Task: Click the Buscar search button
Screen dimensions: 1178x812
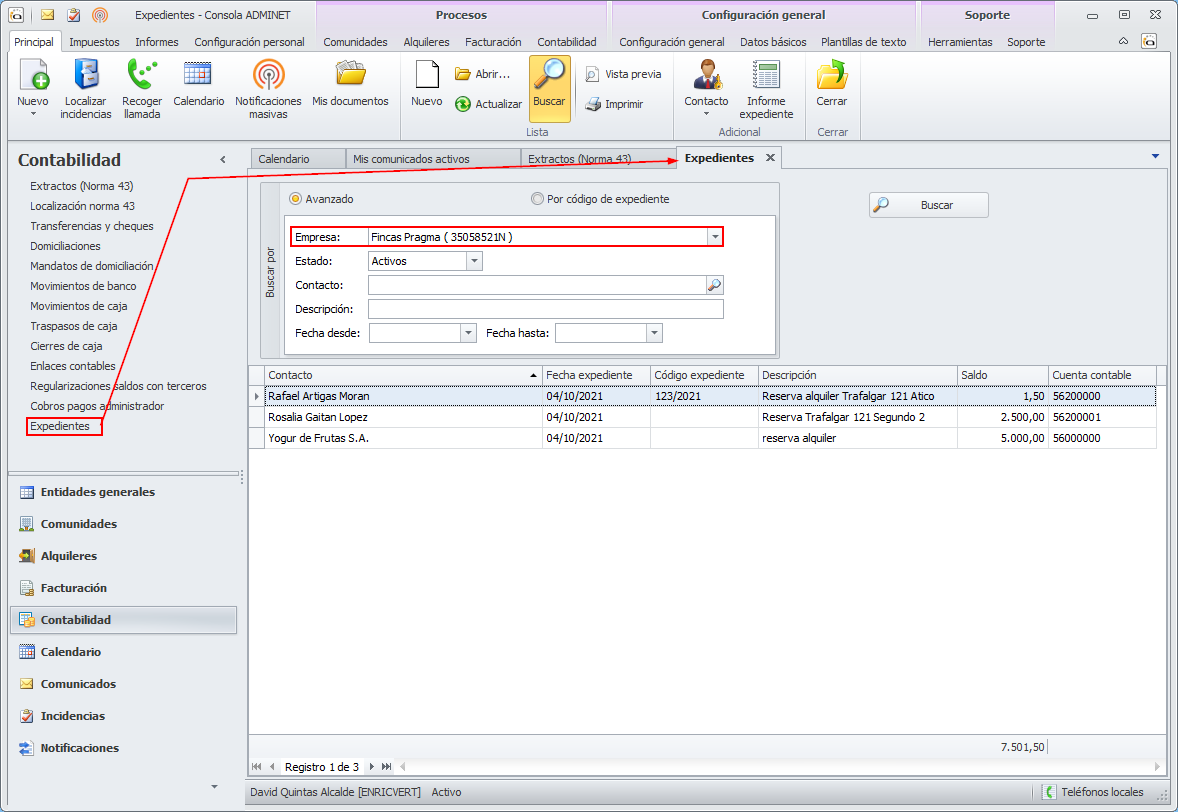Action: click(x=929, y=205)
